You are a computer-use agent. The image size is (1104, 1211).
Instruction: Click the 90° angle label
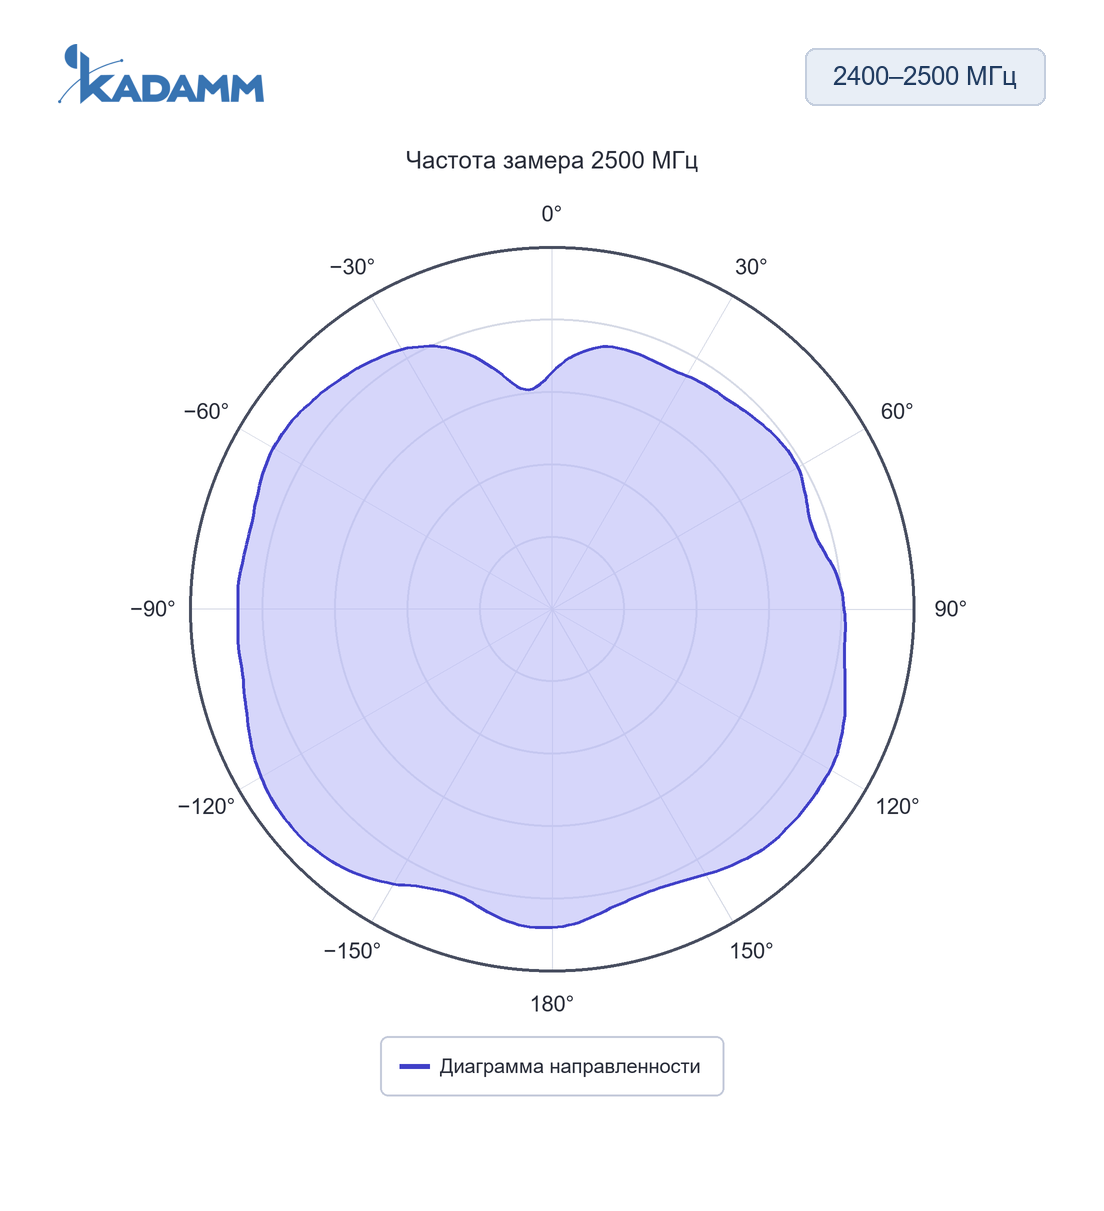tap(951, 609)
